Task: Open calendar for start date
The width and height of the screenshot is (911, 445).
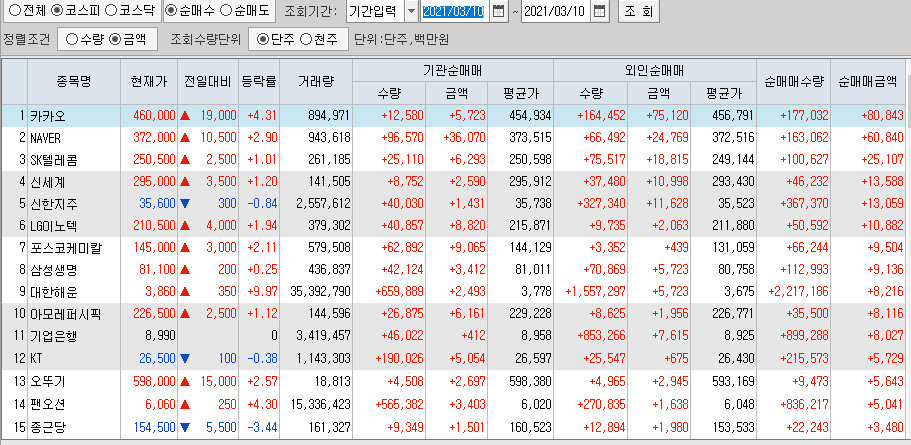Action: click(498, 11)
